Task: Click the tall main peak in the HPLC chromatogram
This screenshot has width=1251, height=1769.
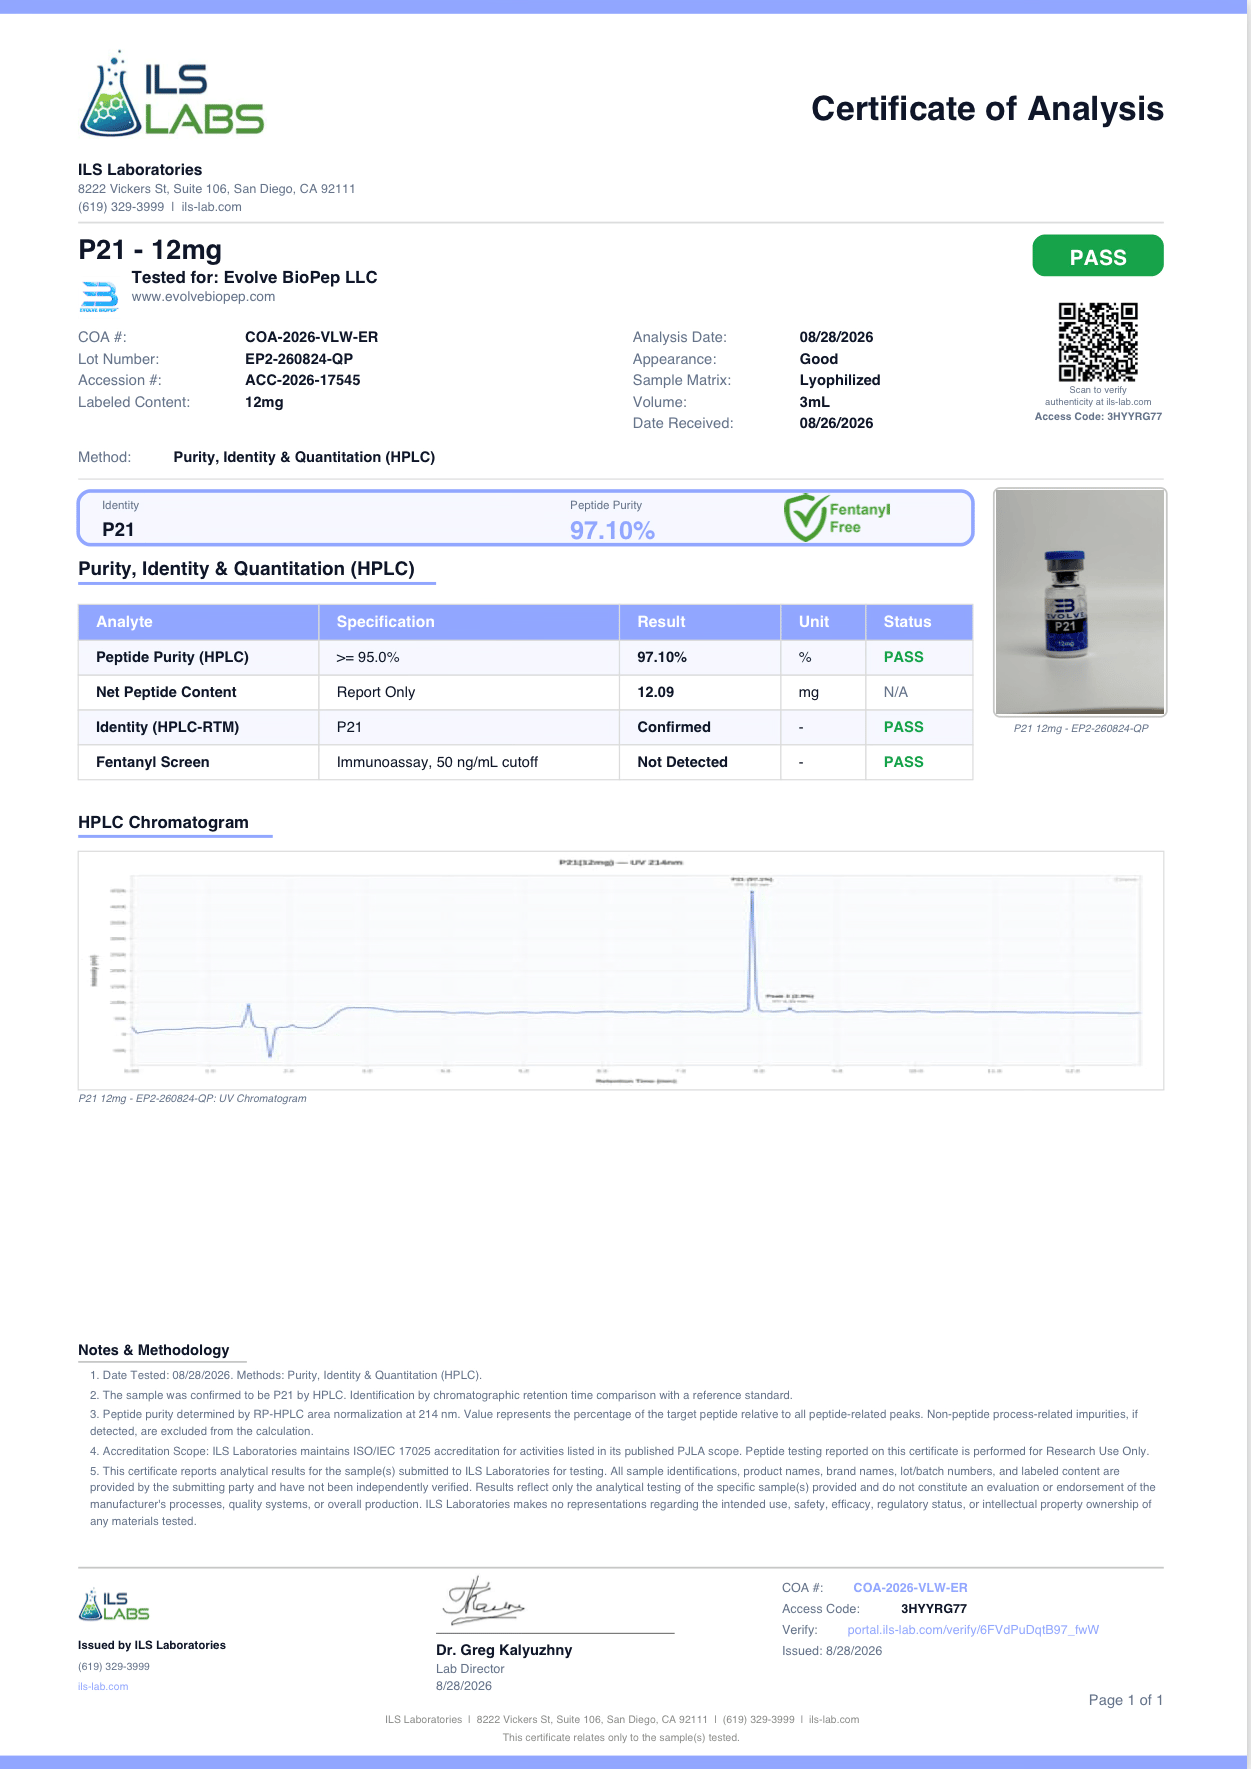Action: point(752,949)
